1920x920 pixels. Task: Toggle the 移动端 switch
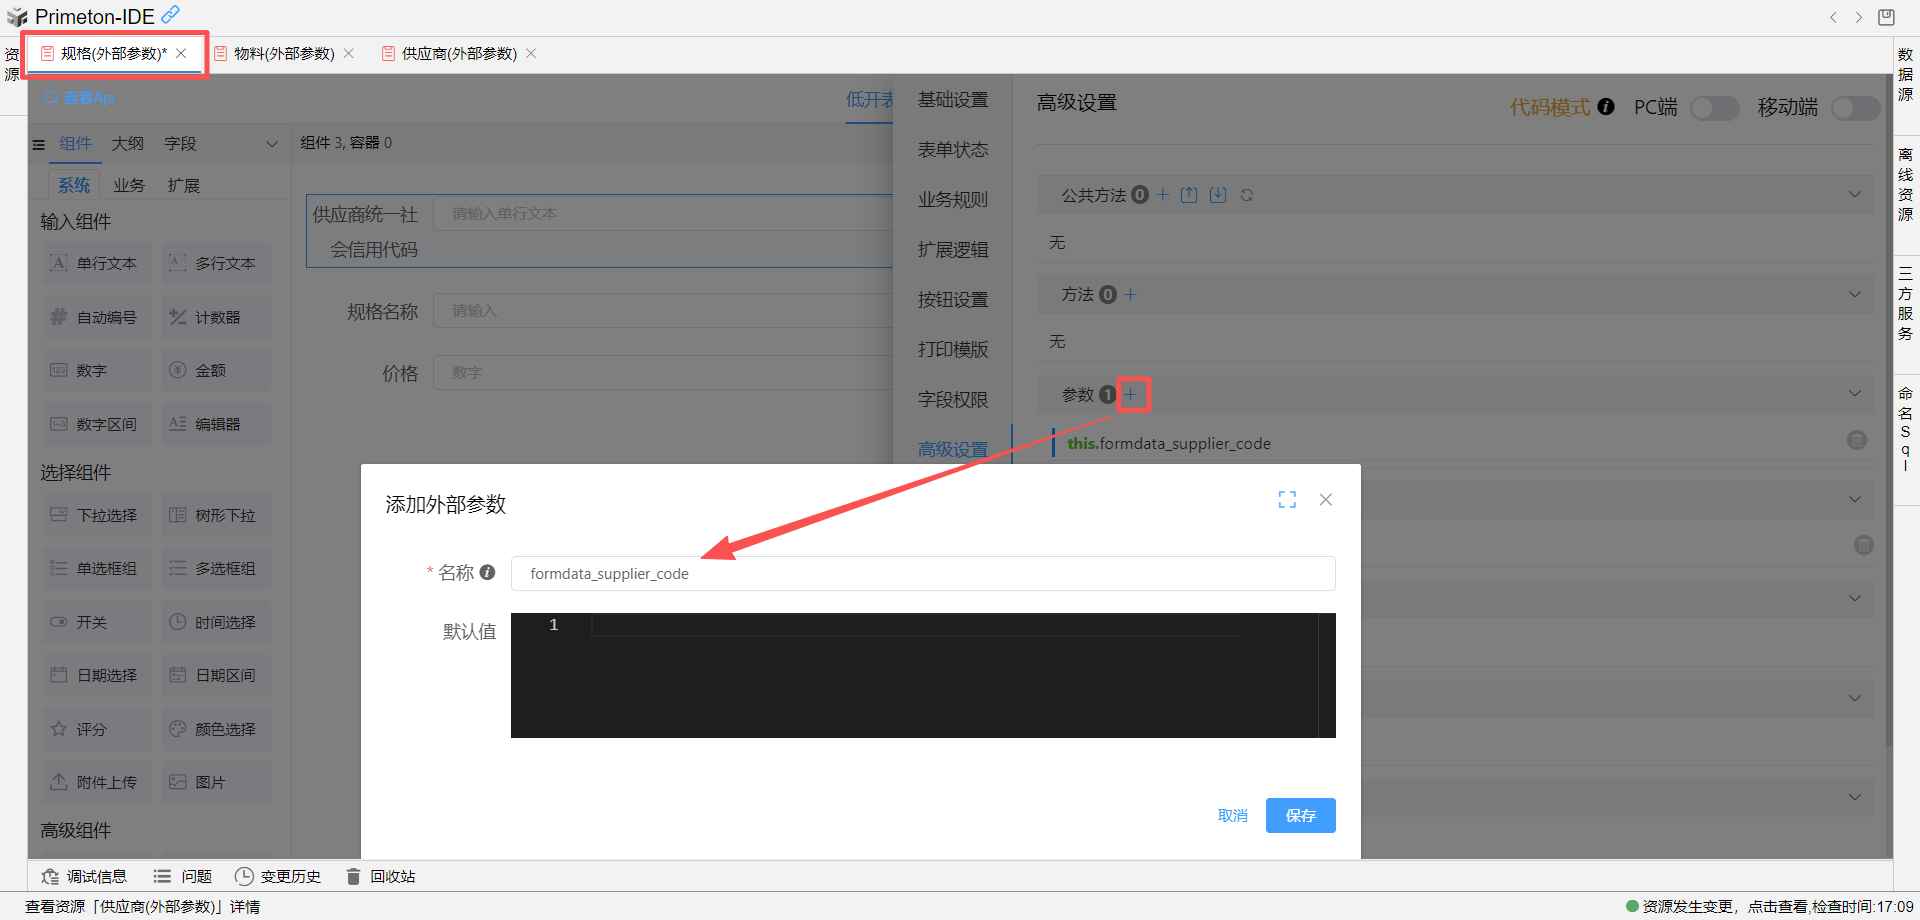click(x=1854, y=108)
